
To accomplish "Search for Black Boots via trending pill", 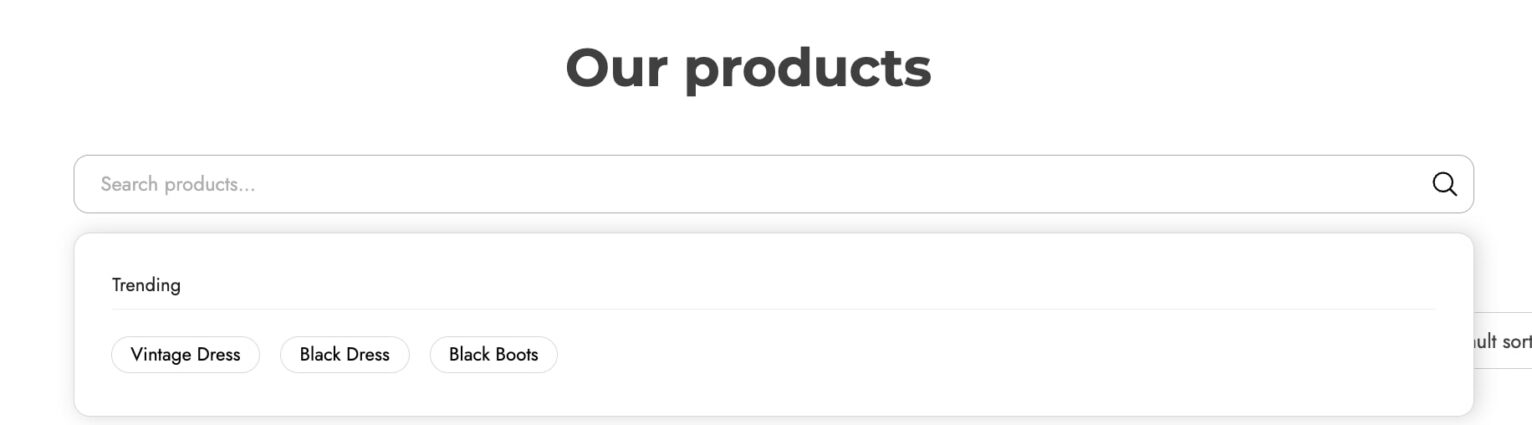I will click(493, 354).
